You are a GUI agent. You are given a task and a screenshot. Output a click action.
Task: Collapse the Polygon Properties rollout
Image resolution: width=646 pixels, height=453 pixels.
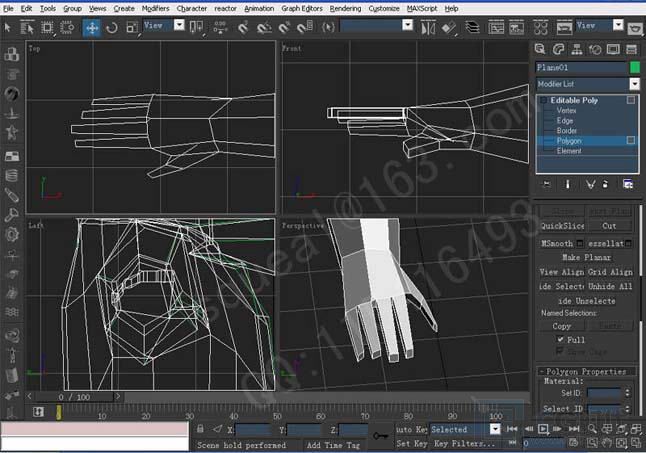[x=587, y=371]
